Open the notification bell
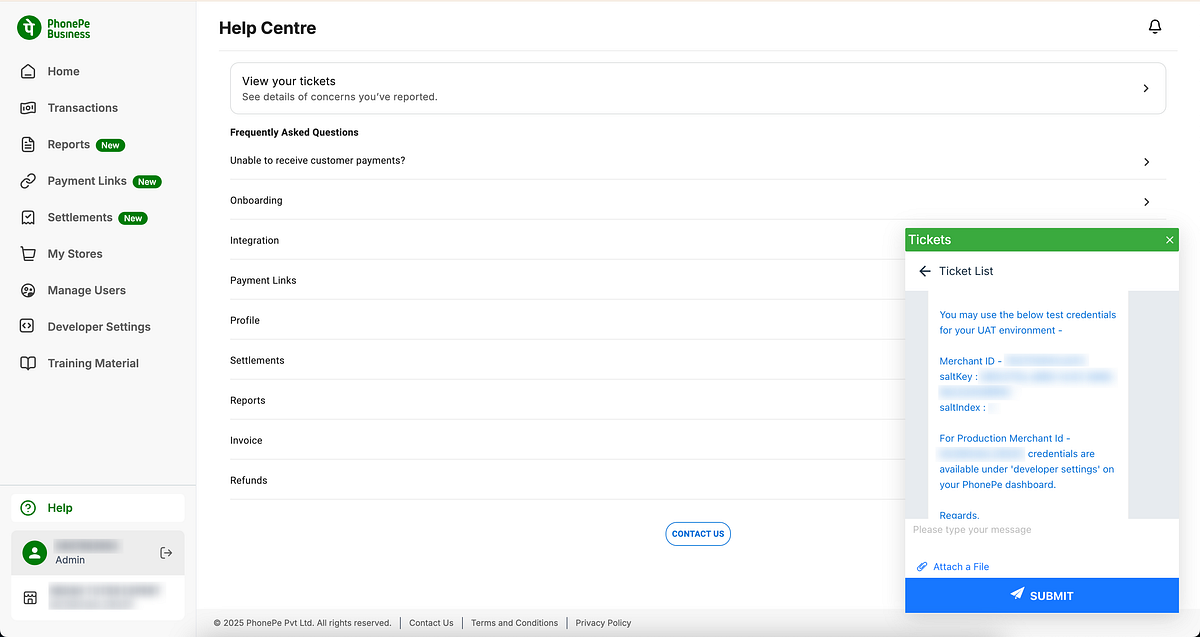The image size is (1200, 637). click(1155, 27)
